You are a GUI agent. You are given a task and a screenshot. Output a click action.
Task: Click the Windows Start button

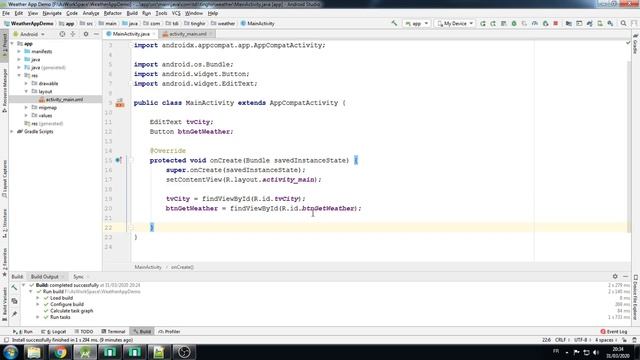tap(10, 352)
